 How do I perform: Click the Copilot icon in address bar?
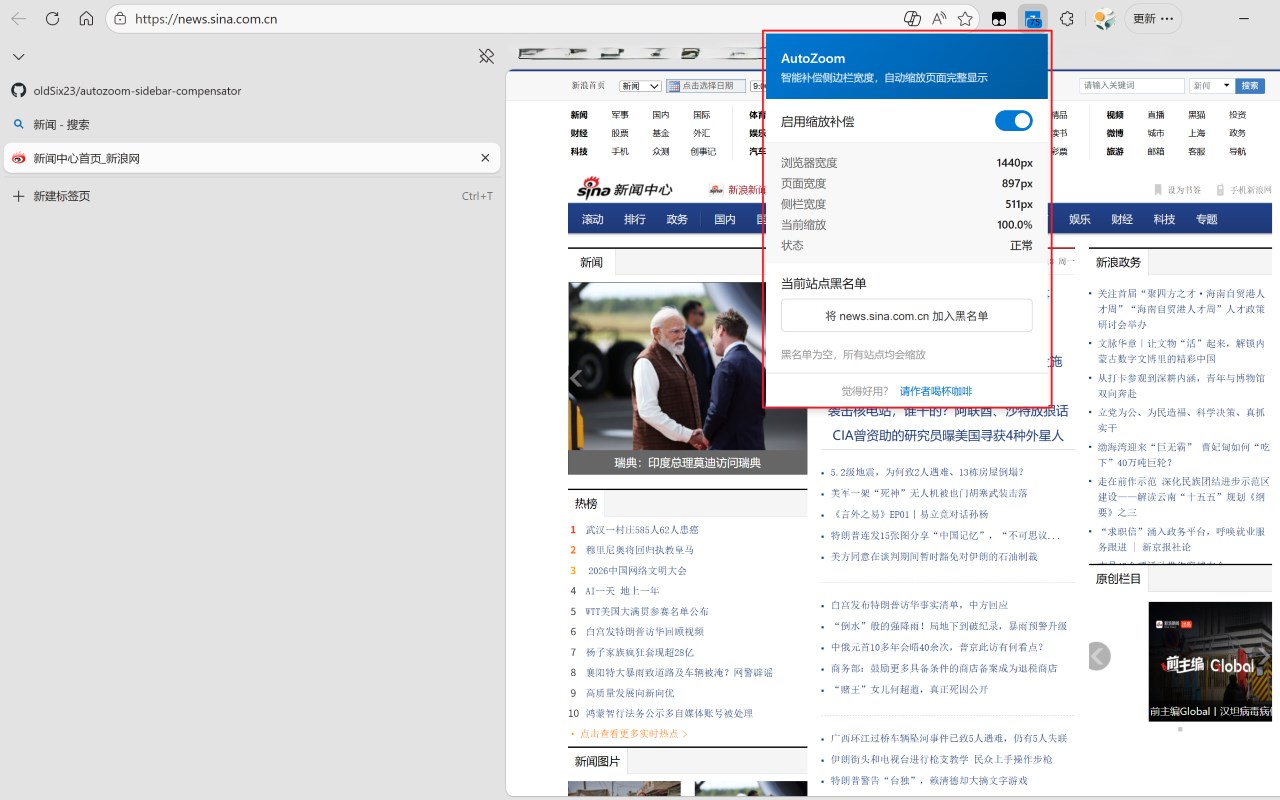pos(912,19)
